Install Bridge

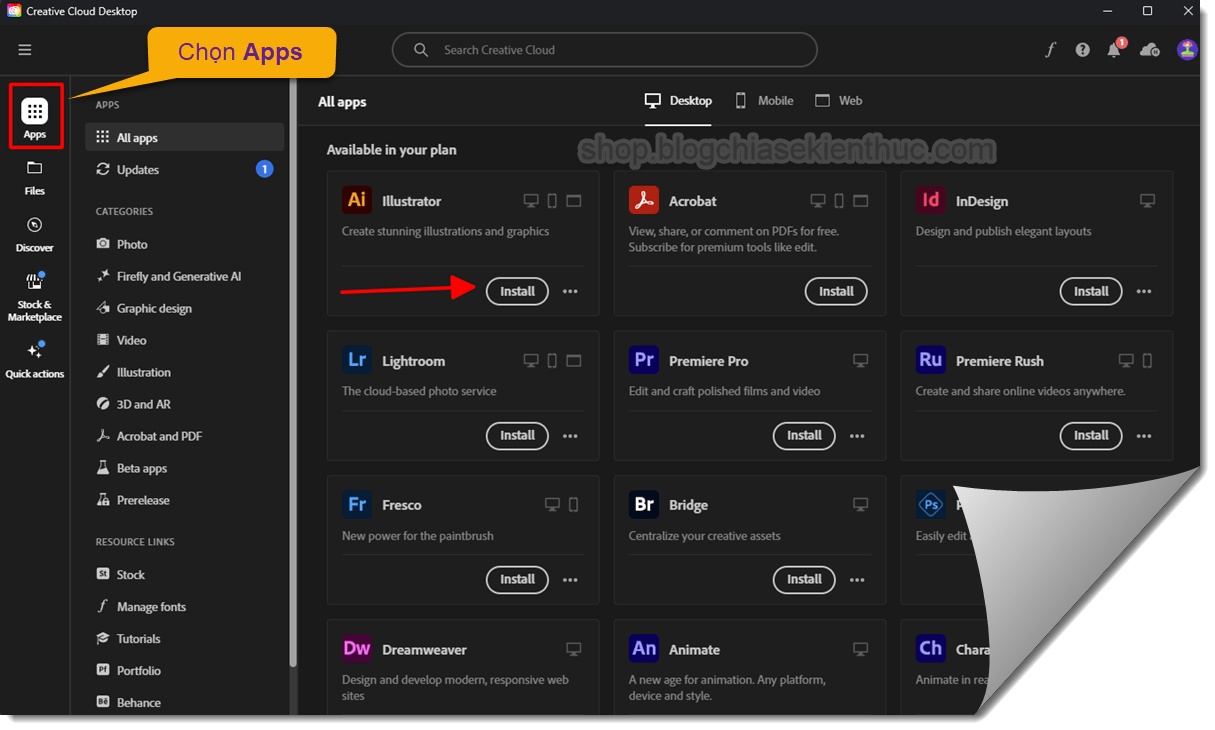coord(804,579)
